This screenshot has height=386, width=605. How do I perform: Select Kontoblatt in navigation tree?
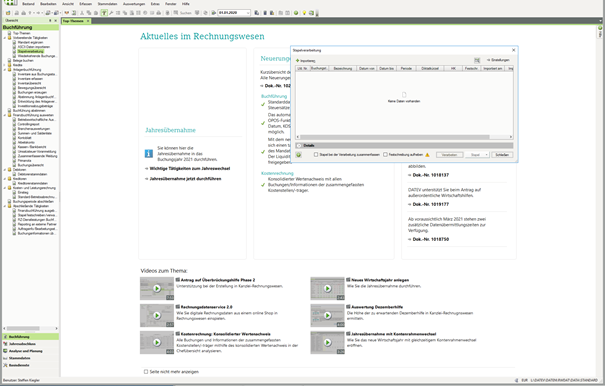coord(25,138)
